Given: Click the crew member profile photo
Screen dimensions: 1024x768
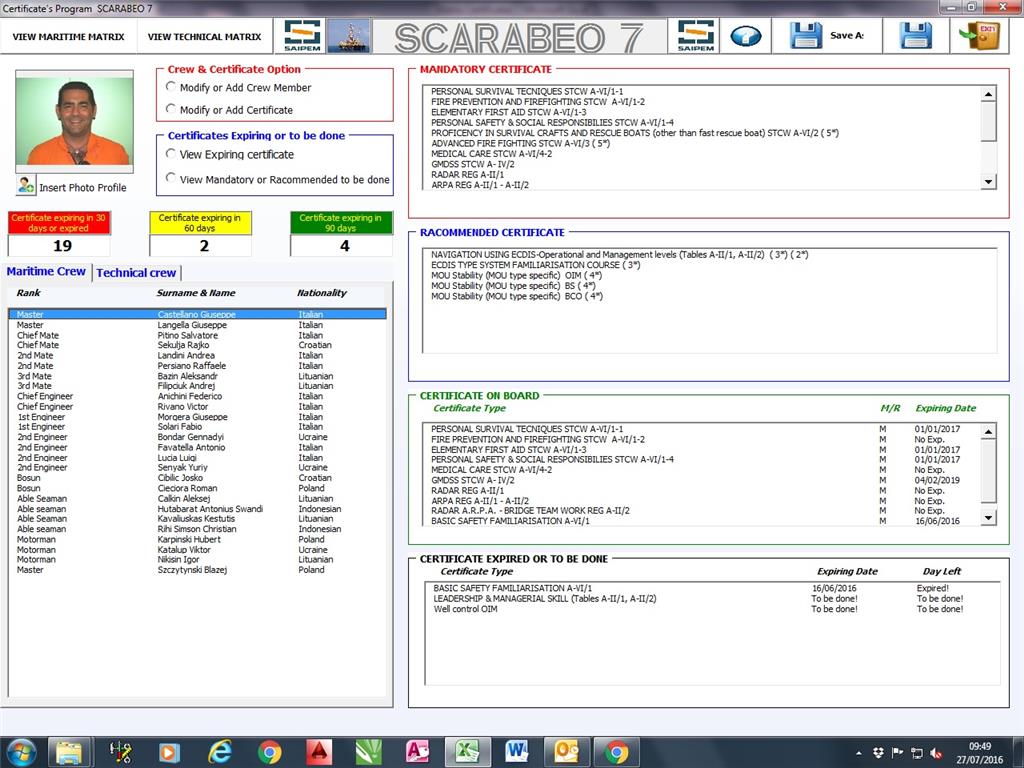Looking at the screenshot, I should coord(74,121).
